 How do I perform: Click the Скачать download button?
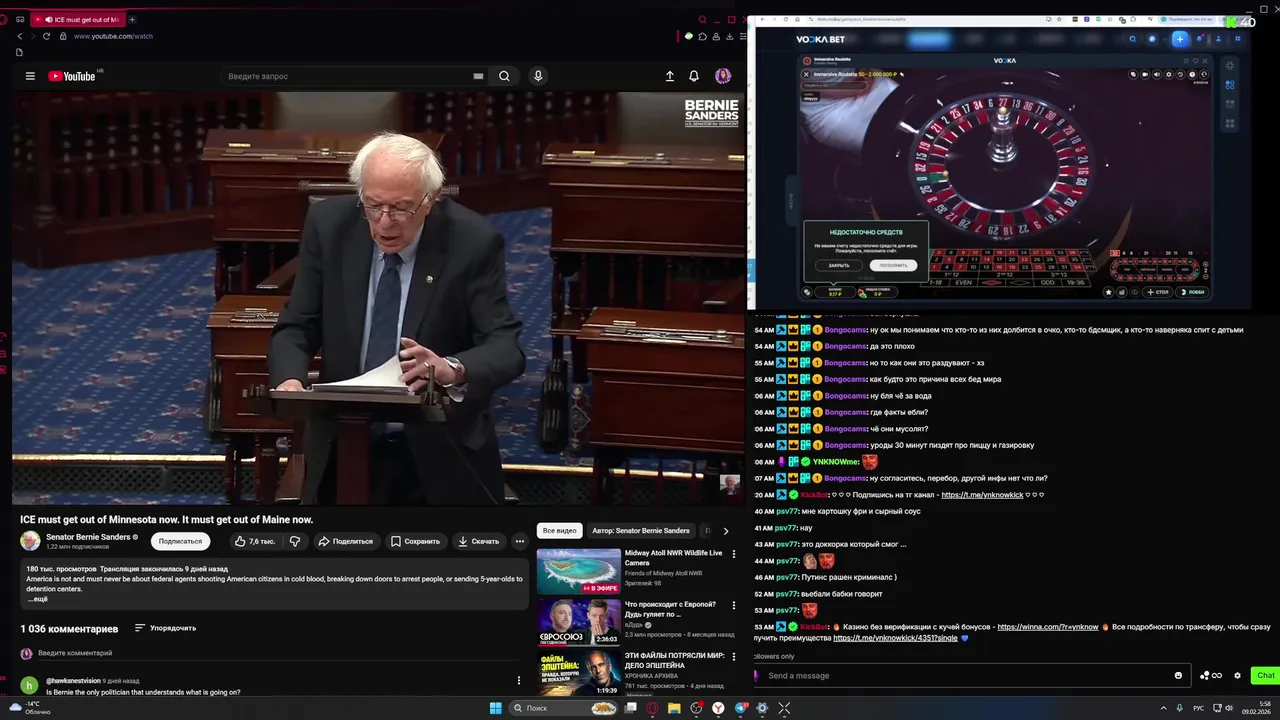(x=478, y=541)
